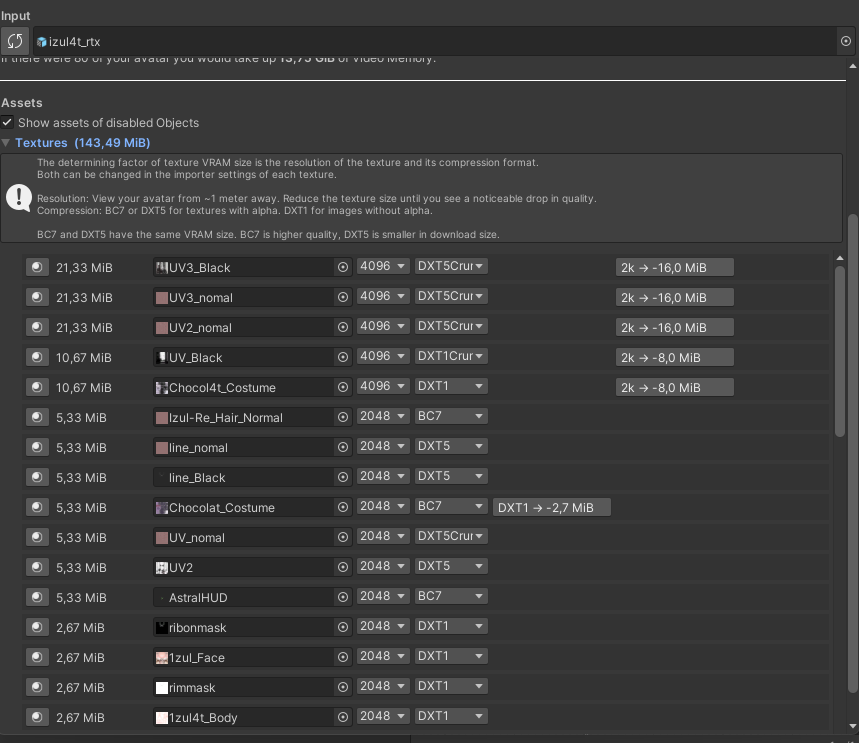
Task: Click object picker next to 1zul_Face texture
Action: (343, 657)
